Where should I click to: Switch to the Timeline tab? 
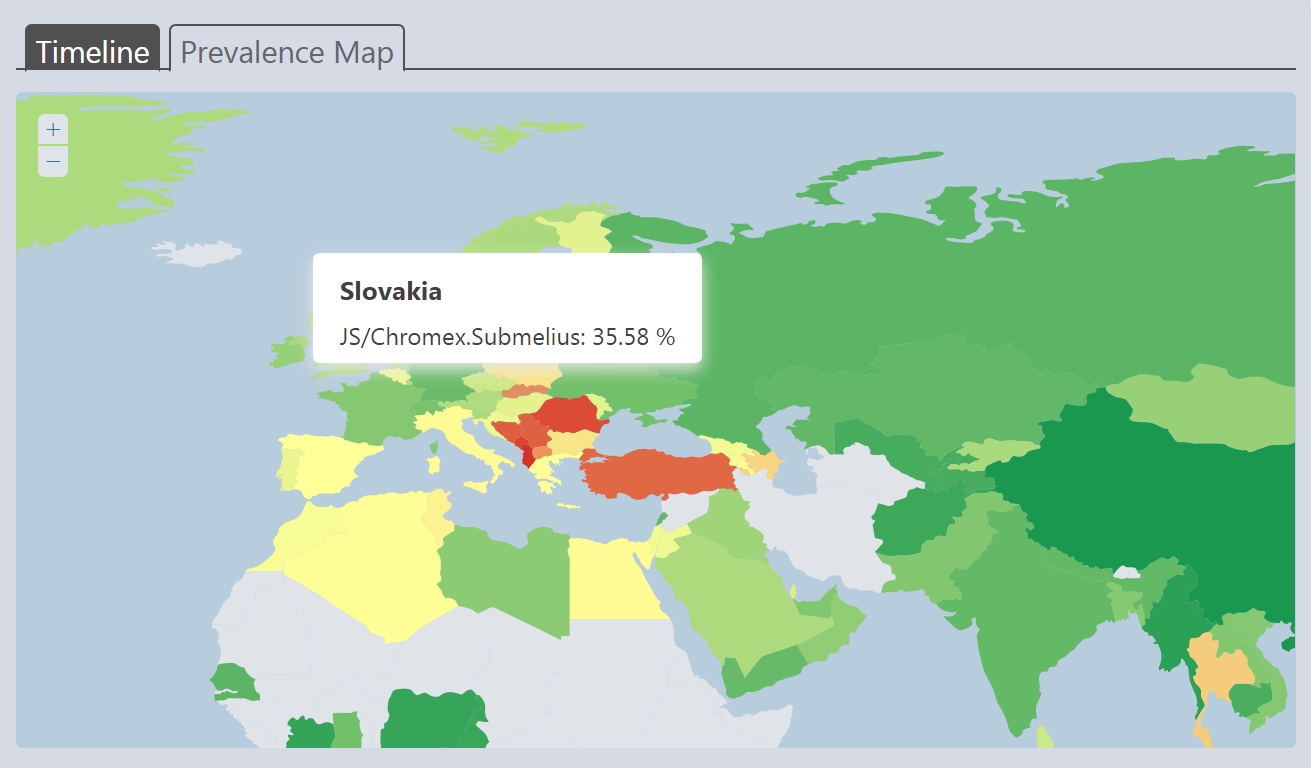coord(92,52)
